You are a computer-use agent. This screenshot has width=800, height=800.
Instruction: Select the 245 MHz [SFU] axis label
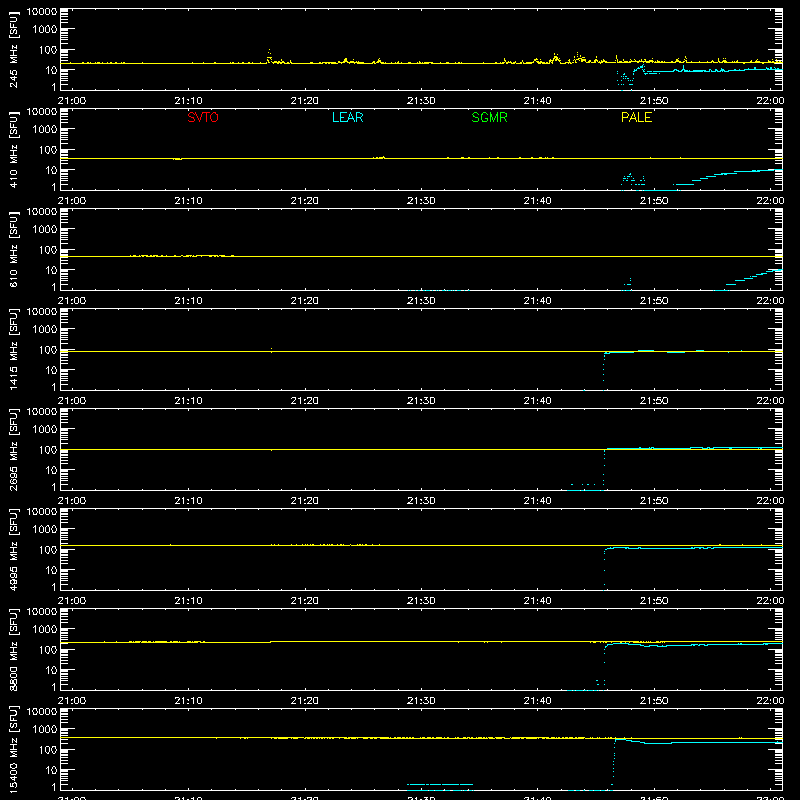pyautogui.click(x=13, y=49)
